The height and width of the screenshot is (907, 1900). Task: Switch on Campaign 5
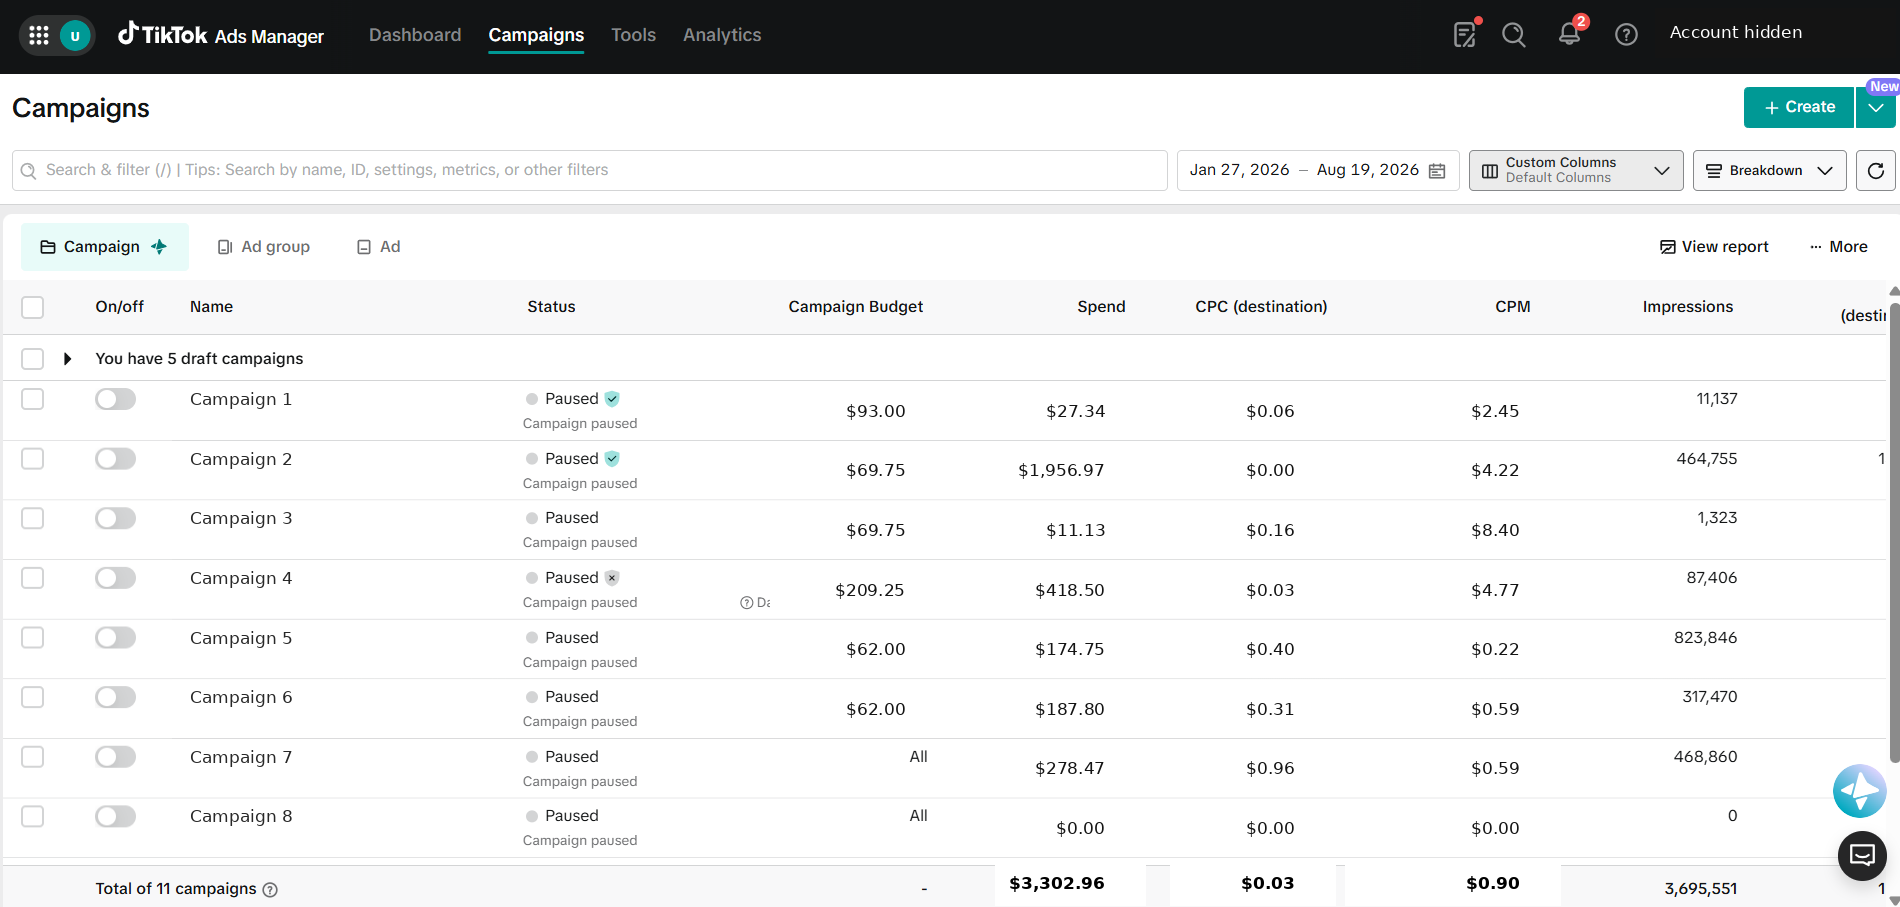(x=115, y=638)
